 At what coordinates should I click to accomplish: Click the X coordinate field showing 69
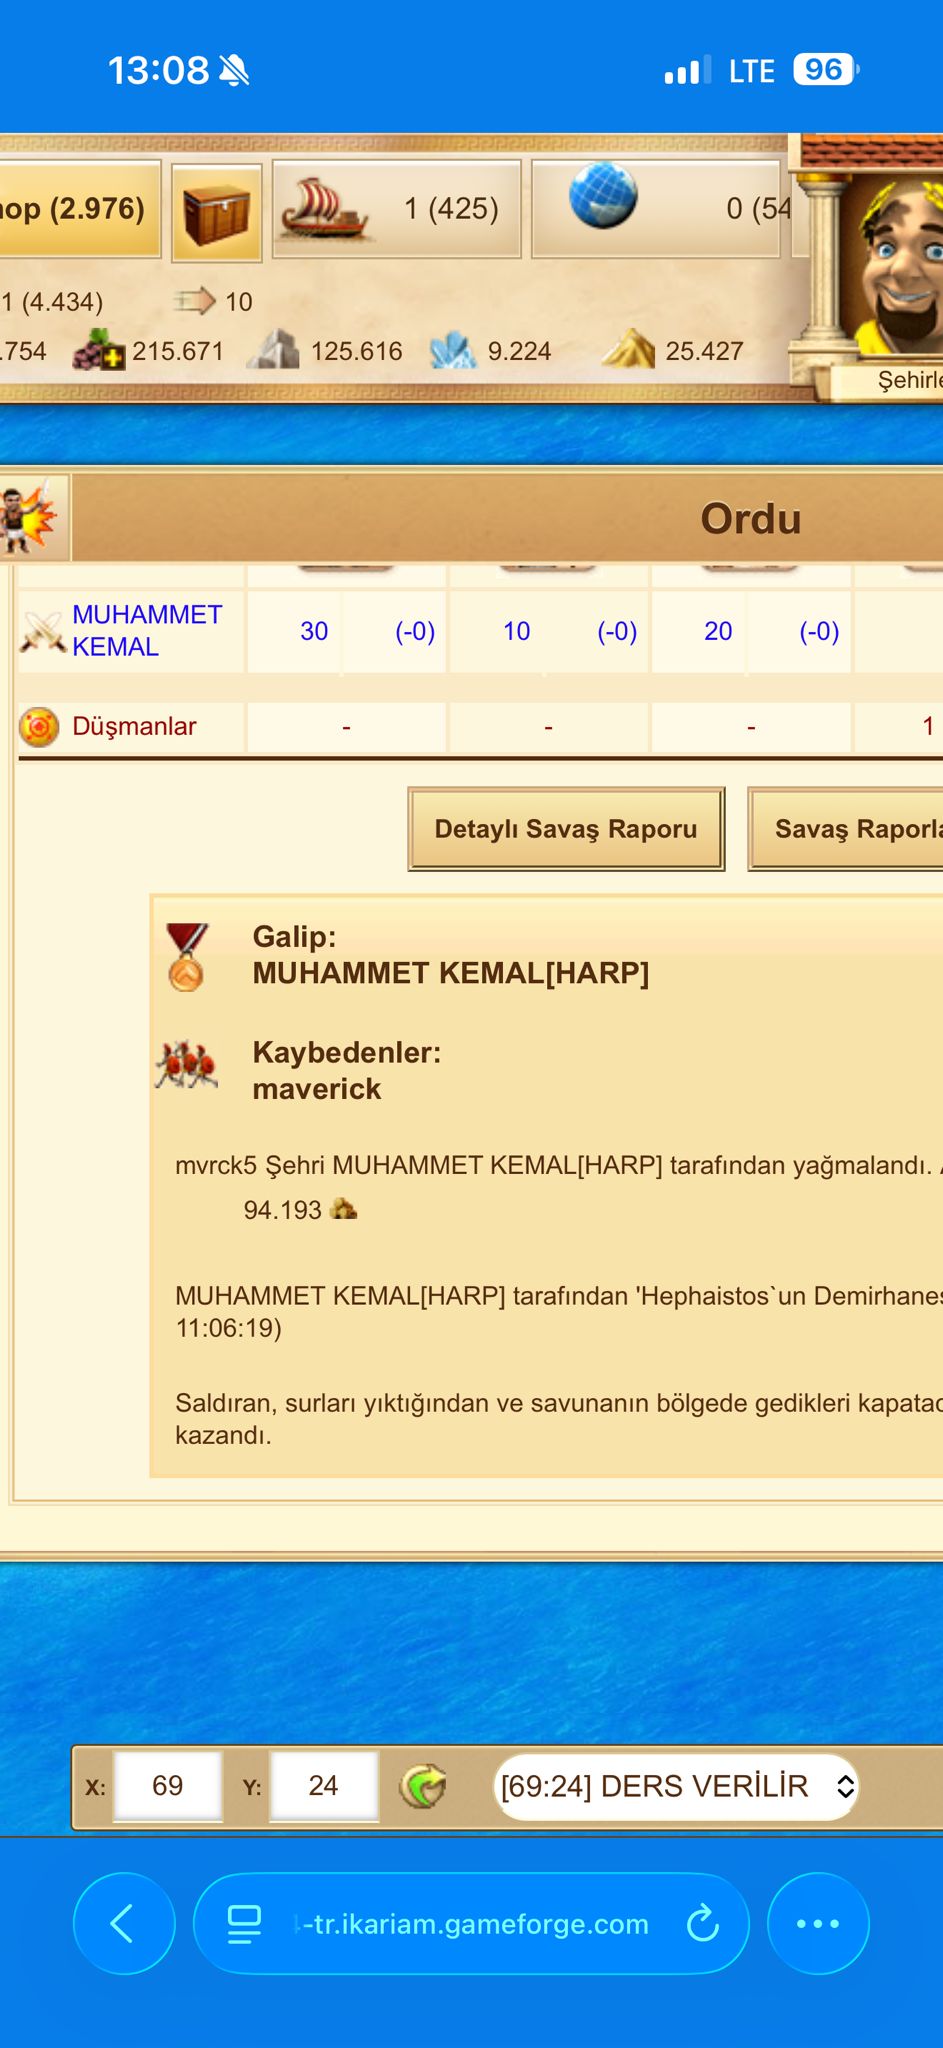coord(168,1786)
